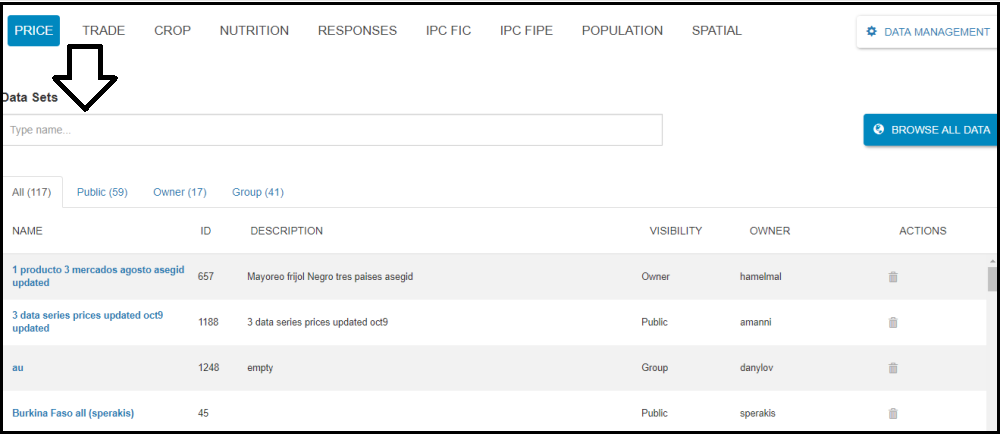Click the globe icon in Browse All Data

[x=879, y=130]
